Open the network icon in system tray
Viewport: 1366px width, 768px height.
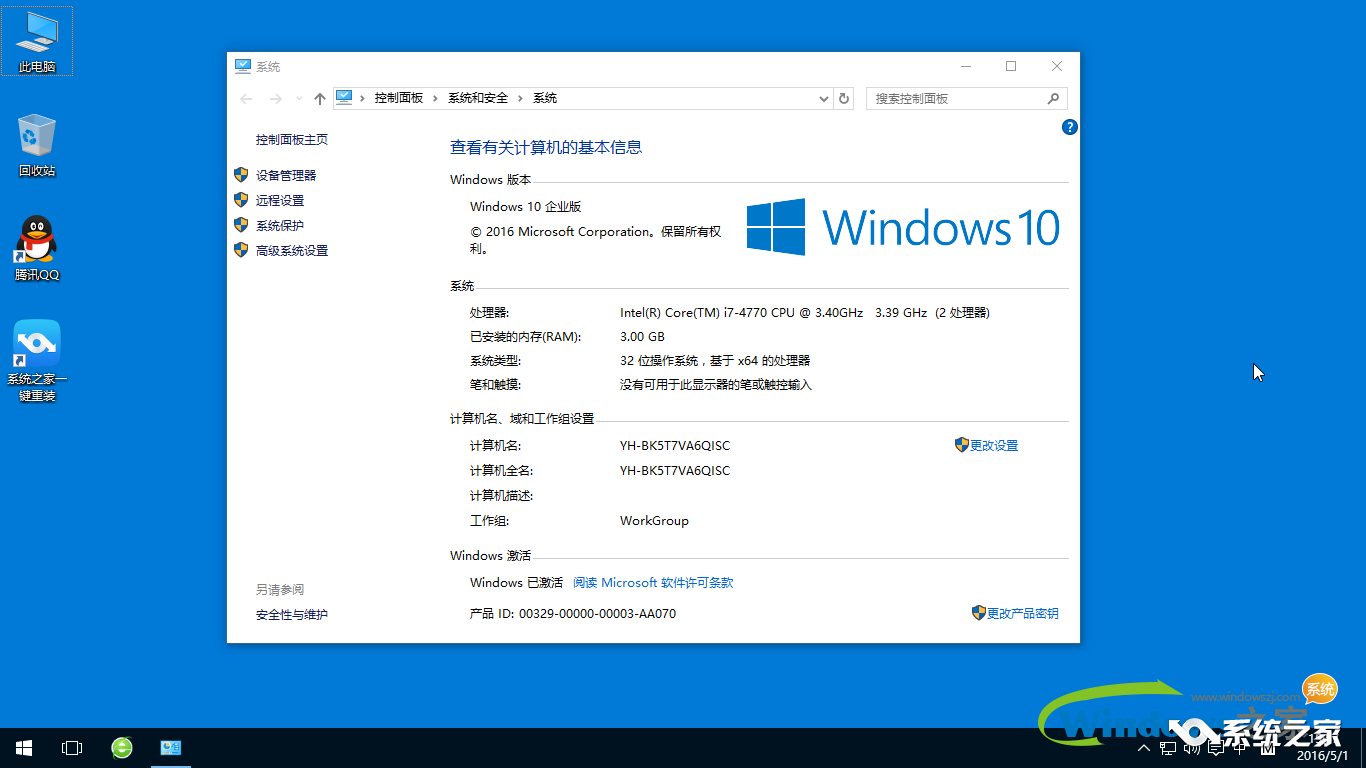coord(1166,747)
